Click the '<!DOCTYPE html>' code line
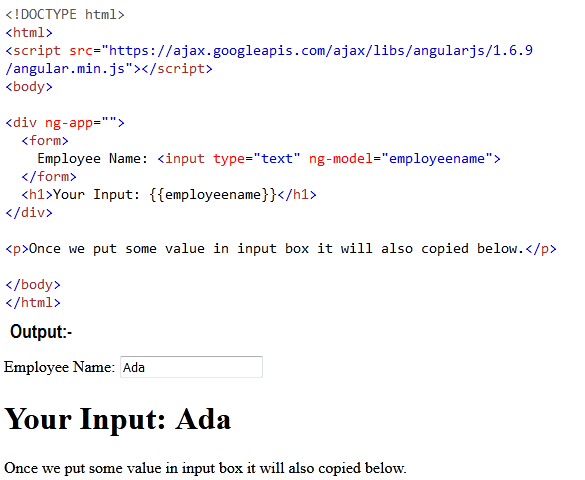This screenshot has width=585, height=480. [65, 15]
